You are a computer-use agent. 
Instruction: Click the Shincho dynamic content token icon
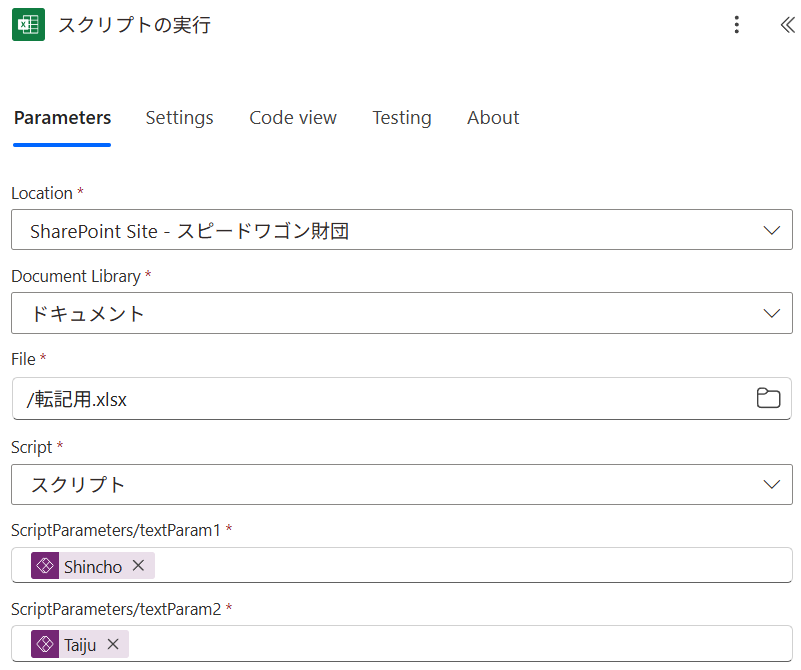tap(45, 566)
